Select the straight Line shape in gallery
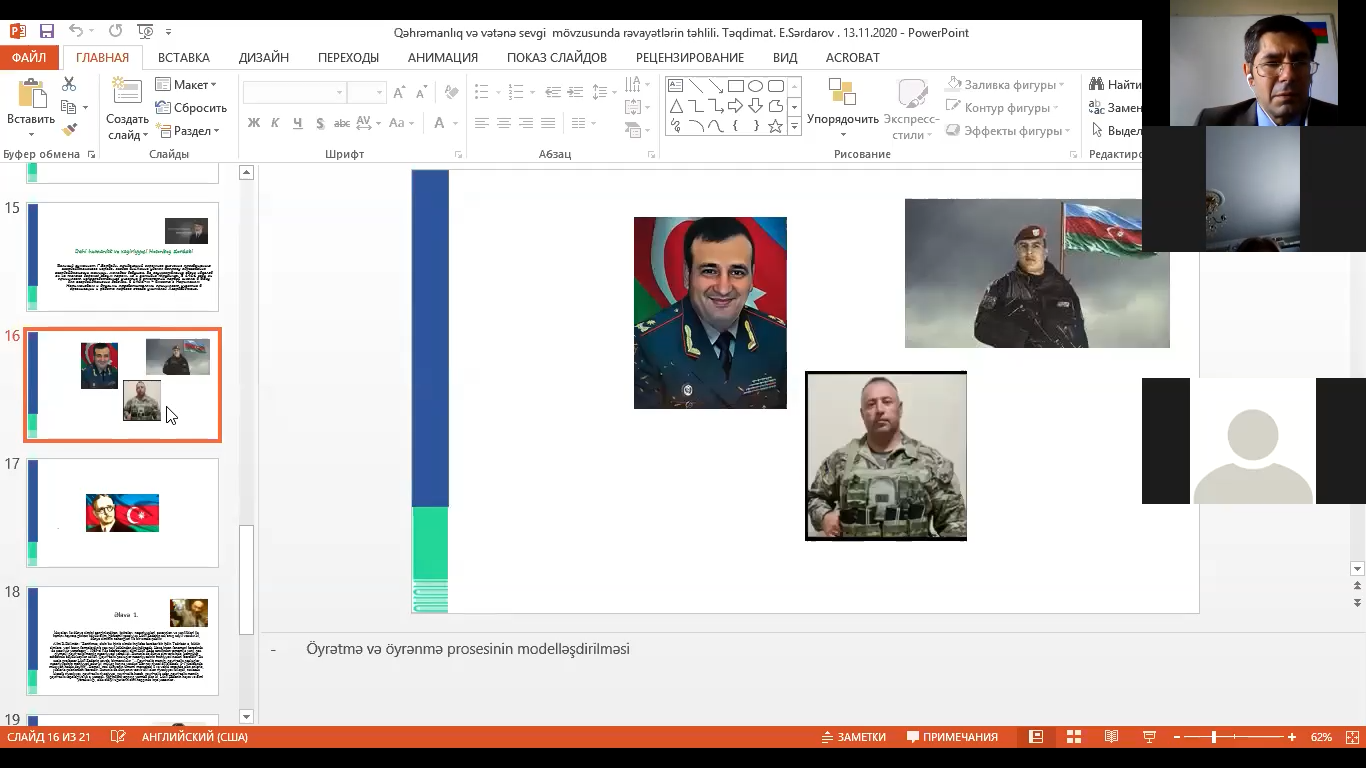This screenshot has width=1366, height=768. [x=695, y=86]
